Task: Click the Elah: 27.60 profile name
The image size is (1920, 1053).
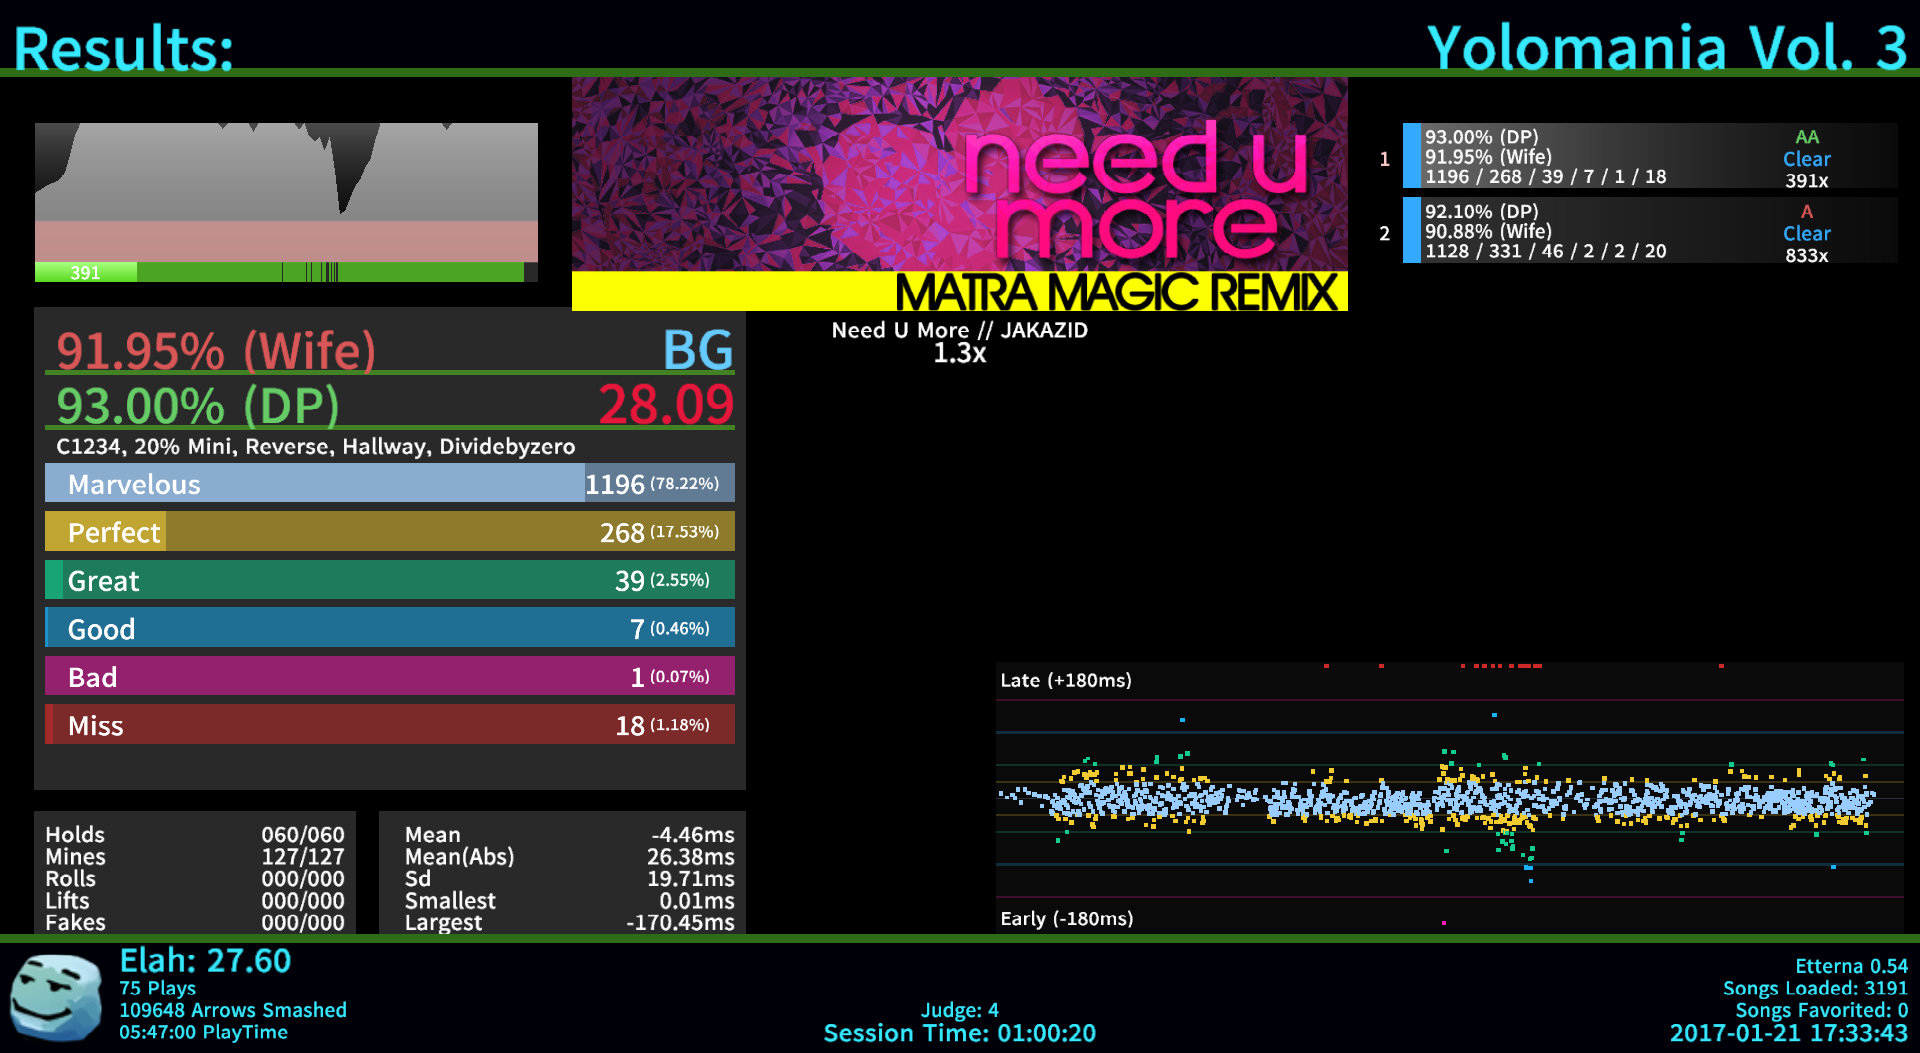Action: pos(205,961)
